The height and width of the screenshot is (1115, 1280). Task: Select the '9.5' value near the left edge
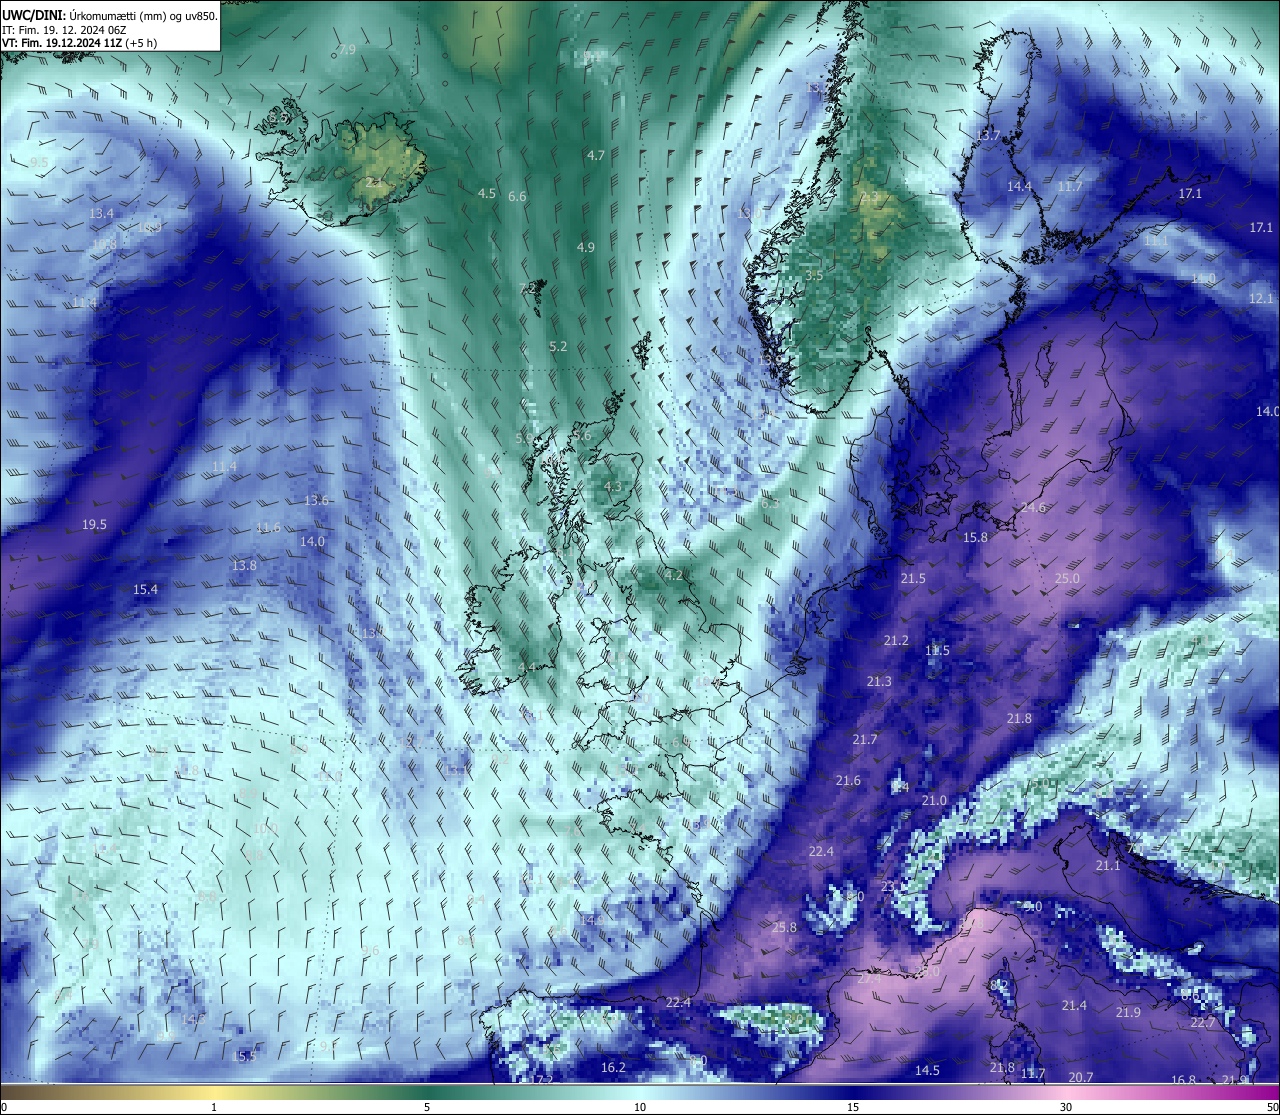(39, 163)
